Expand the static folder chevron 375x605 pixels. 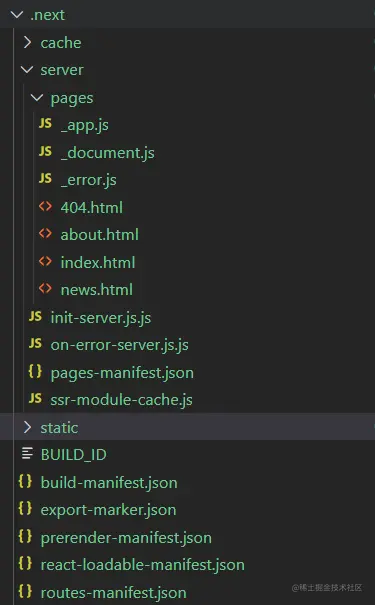pyautogui.click(x=27, y=427)
